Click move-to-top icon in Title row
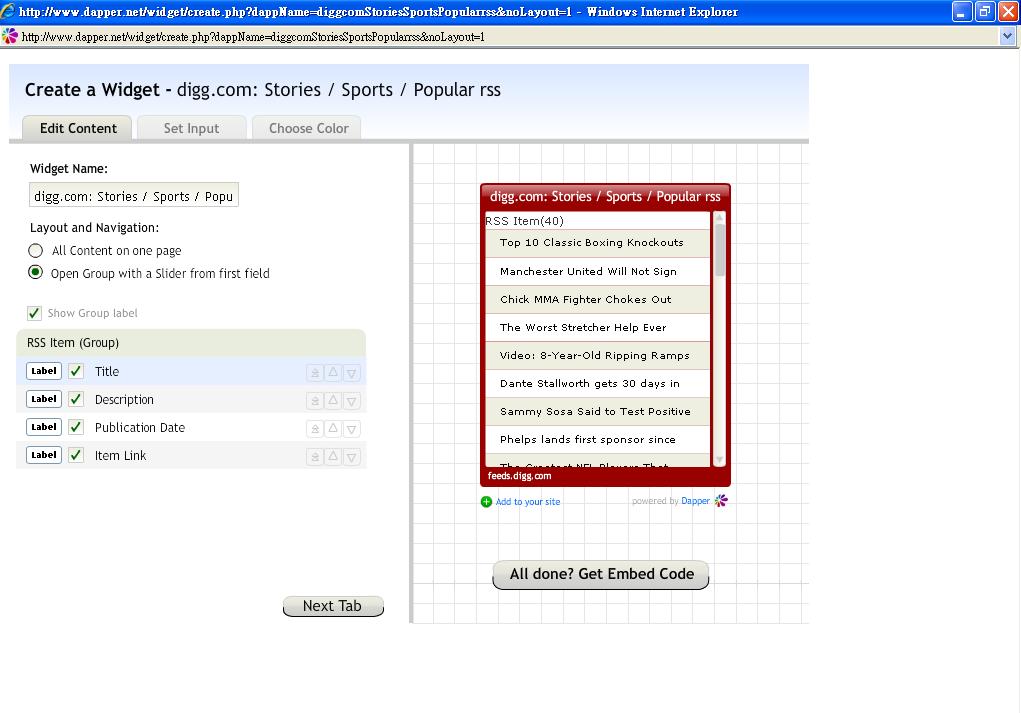The height and width of the screenshot is (713, 1021). [x=315, y=372]
